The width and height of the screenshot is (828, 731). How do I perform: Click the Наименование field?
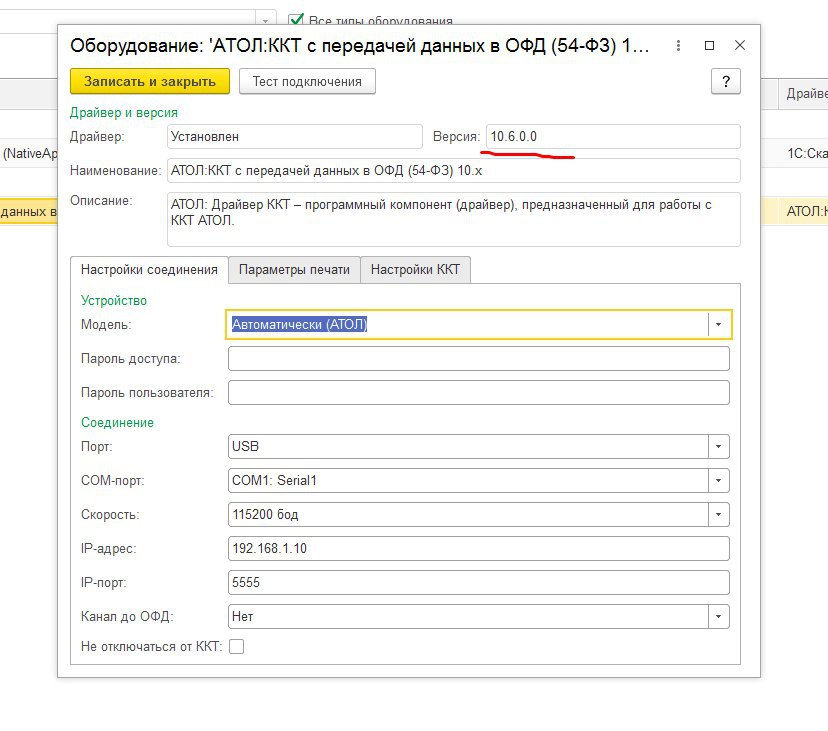454,171
